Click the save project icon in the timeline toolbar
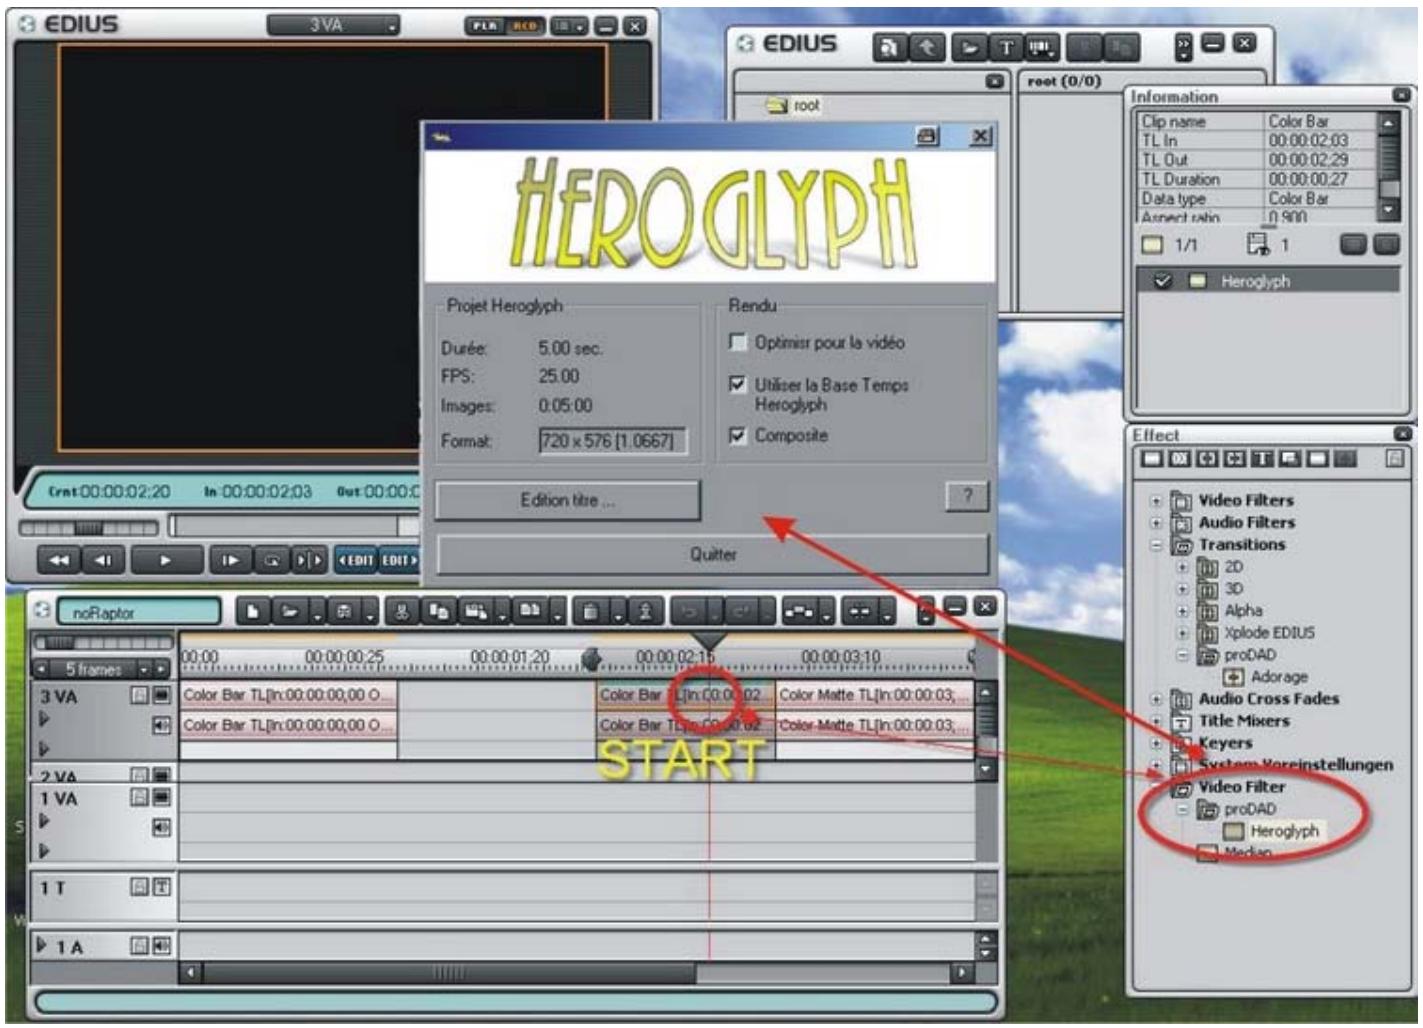The height and width of the screenshot is (1028, 1423). [344, 610]
